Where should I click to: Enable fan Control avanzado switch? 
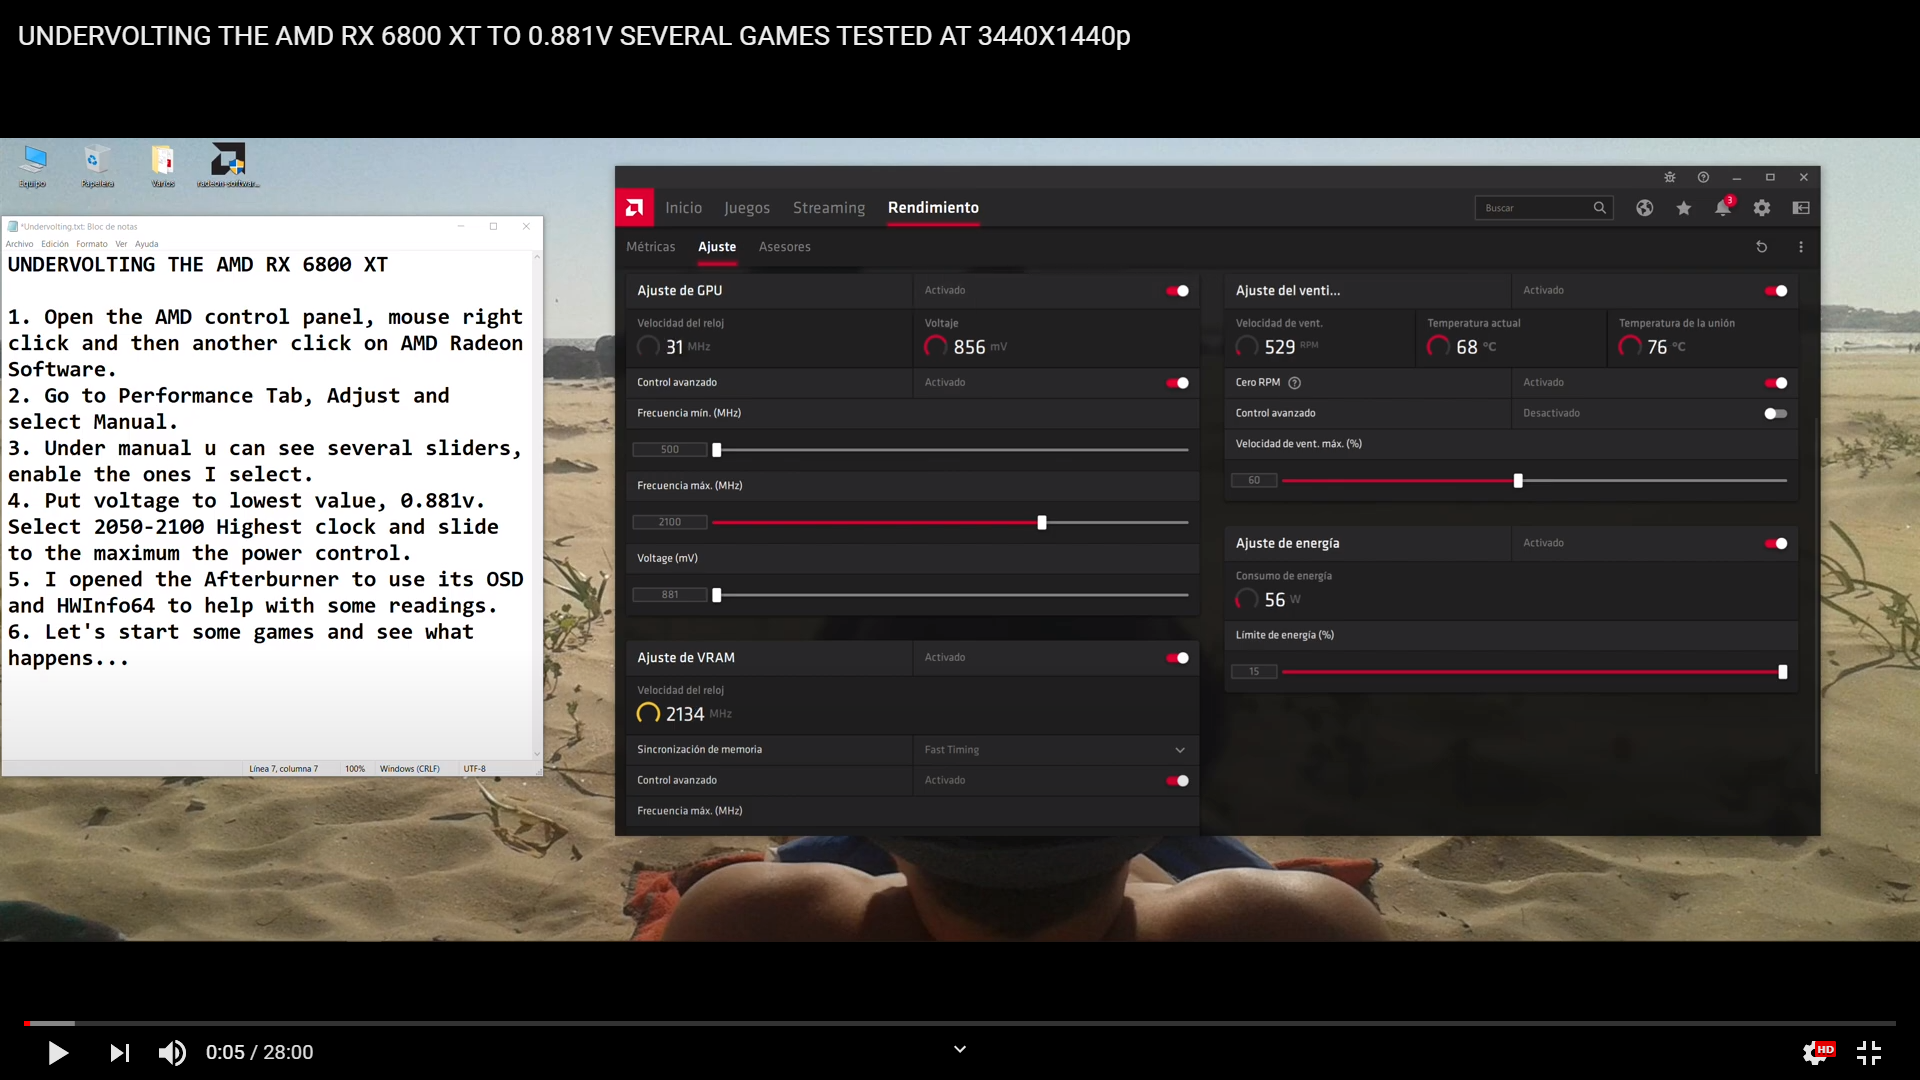pos(1776,414)
